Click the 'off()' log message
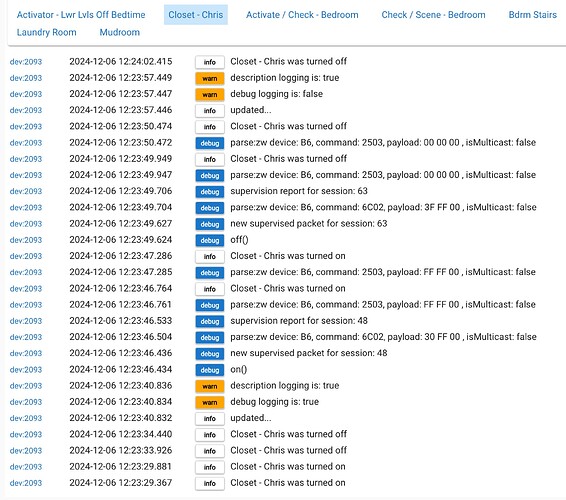This screenshot has height=500, width=566. pos(239,240)
